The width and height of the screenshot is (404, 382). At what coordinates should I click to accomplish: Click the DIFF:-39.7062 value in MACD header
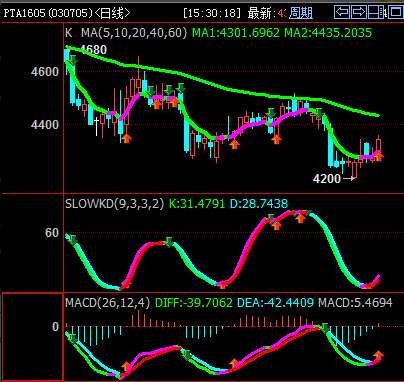tap(194, 303)
